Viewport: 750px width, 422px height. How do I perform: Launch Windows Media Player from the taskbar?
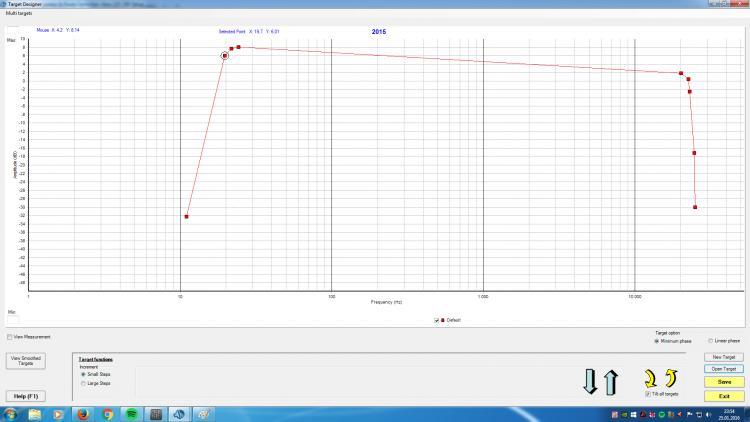tap(58, 414)
